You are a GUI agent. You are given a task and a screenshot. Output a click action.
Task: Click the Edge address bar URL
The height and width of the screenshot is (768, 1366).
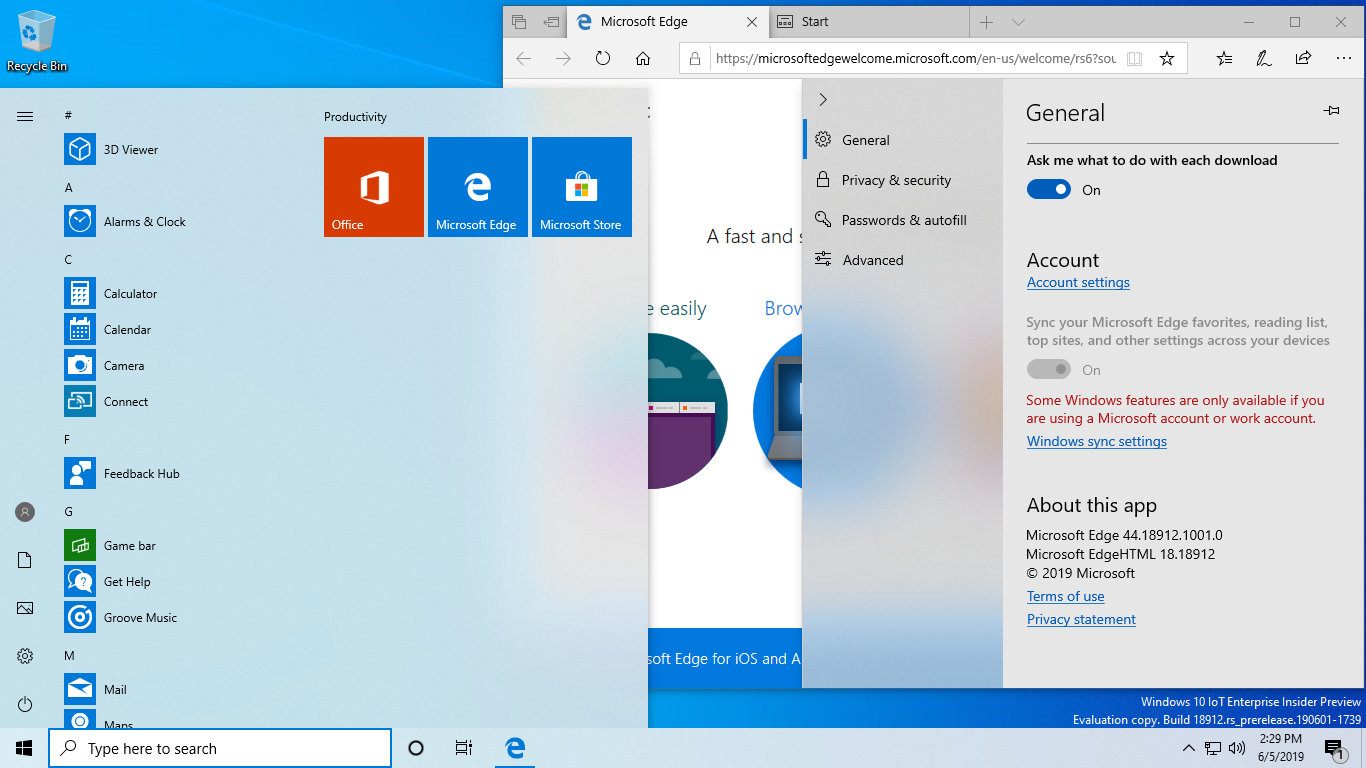[916, 59]
